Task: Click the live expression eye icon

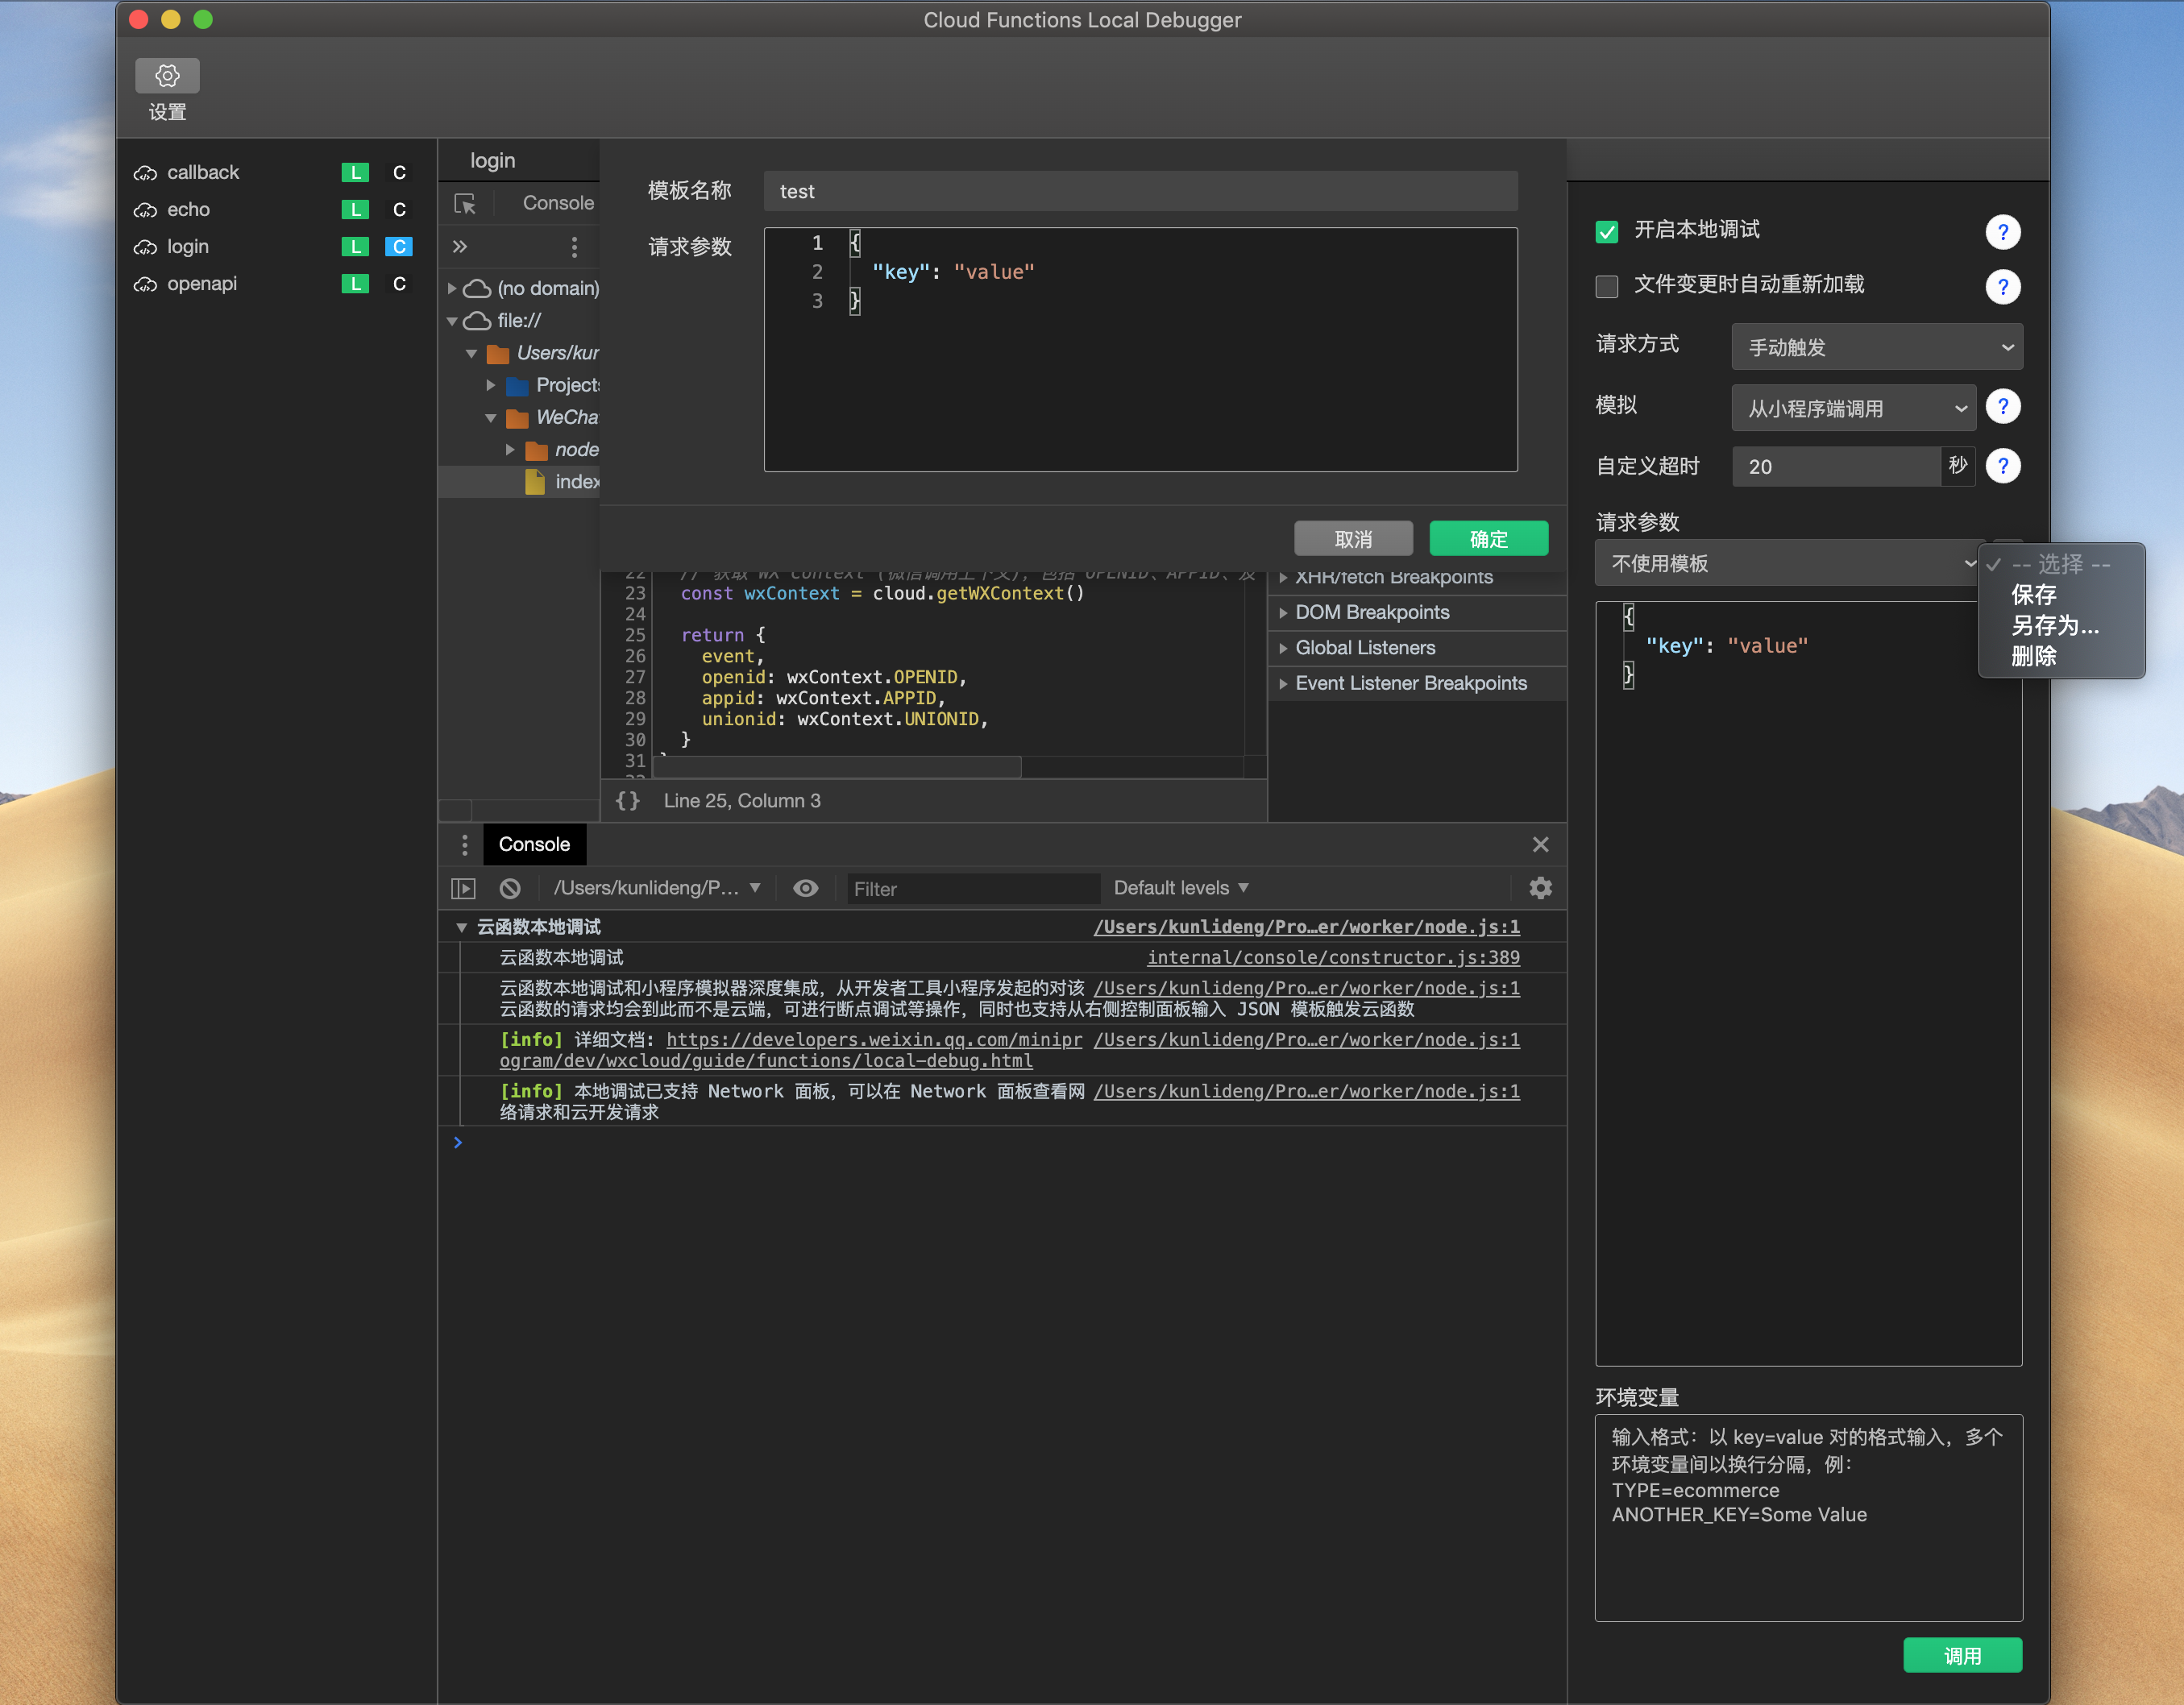Action: tap(805, 888)
